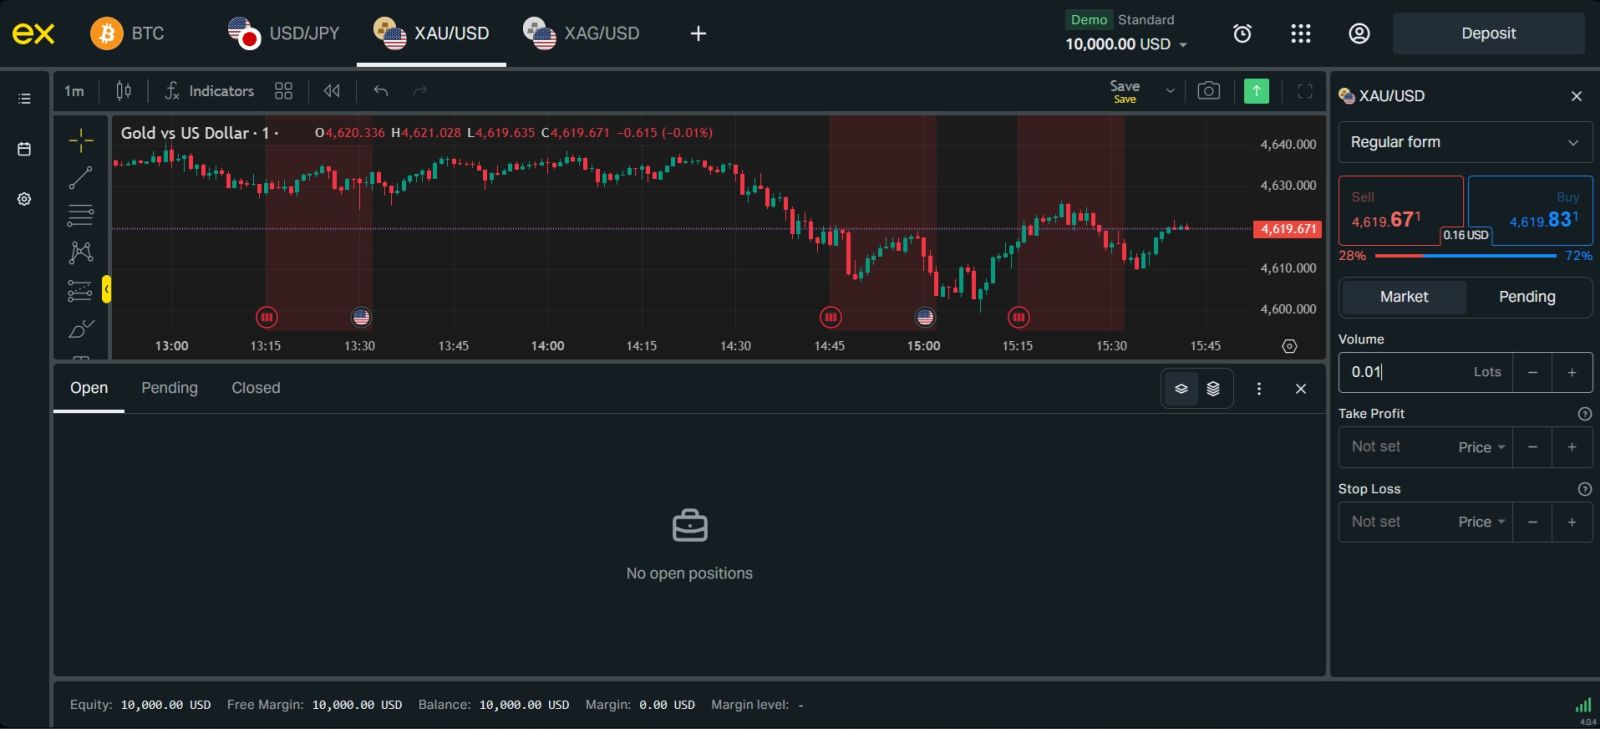Click the chart layout grid icon
The image size is (1600, 729).
click(x=284, y=91)
